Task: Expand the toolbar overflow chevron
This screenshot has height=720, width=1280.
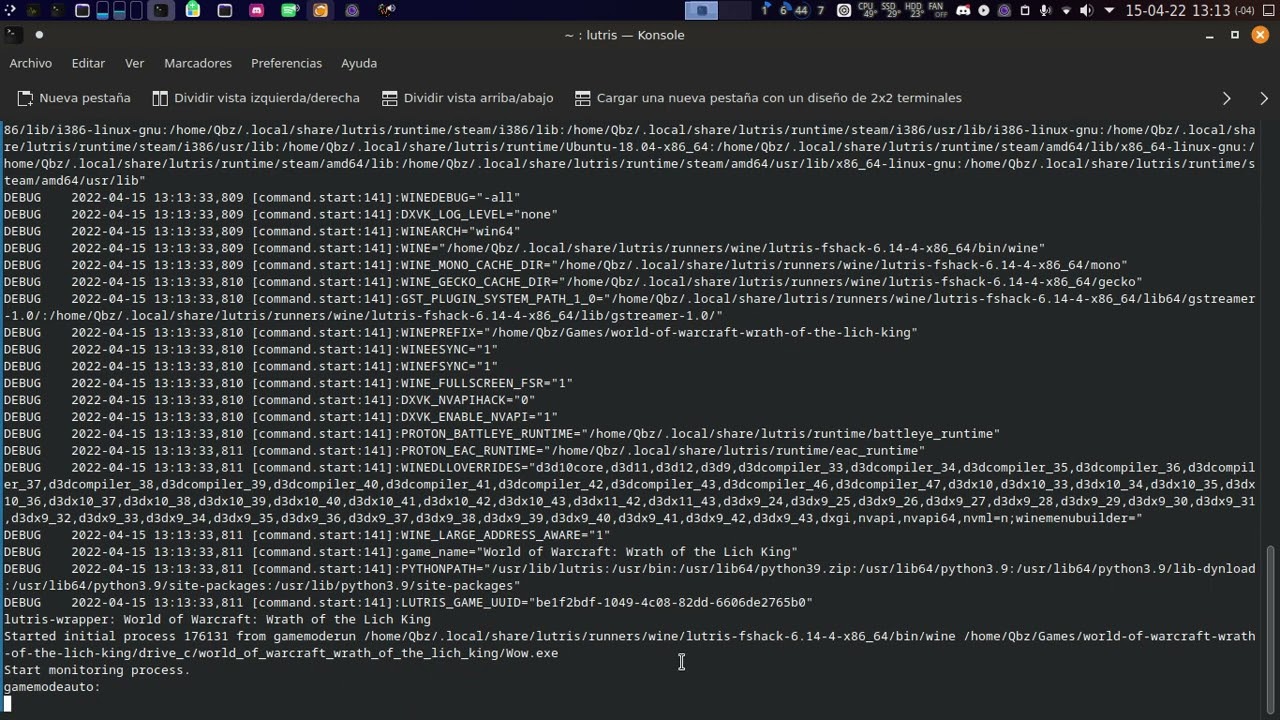Action: pos(1227,98)
